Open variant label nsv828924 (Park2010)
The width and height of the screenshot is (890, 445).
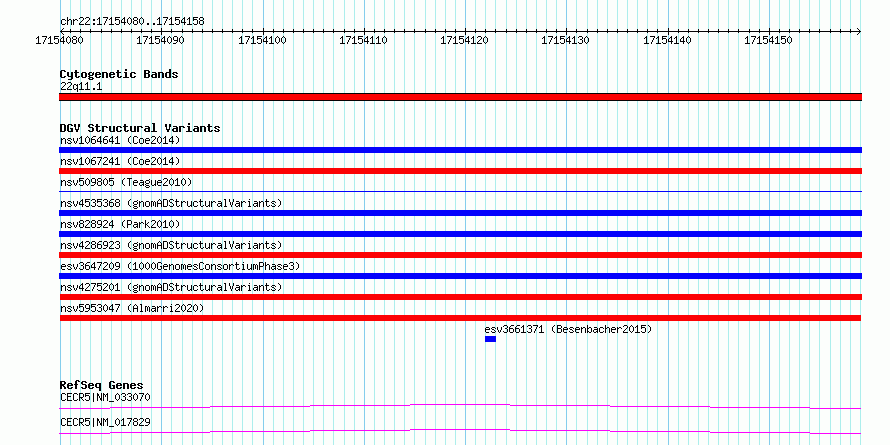(120, 225)
